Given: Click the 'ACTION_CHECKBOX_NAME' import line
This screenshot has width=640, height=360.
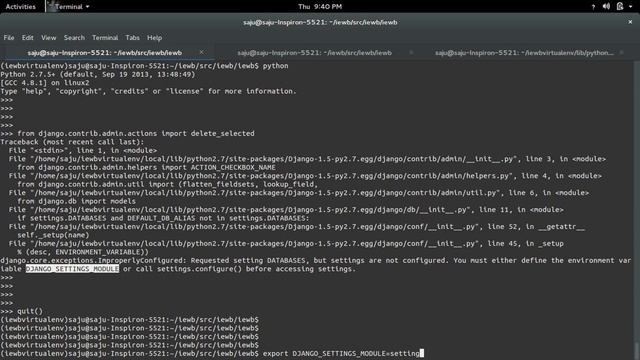Looking at the screenshot, I should pos(147,167).
